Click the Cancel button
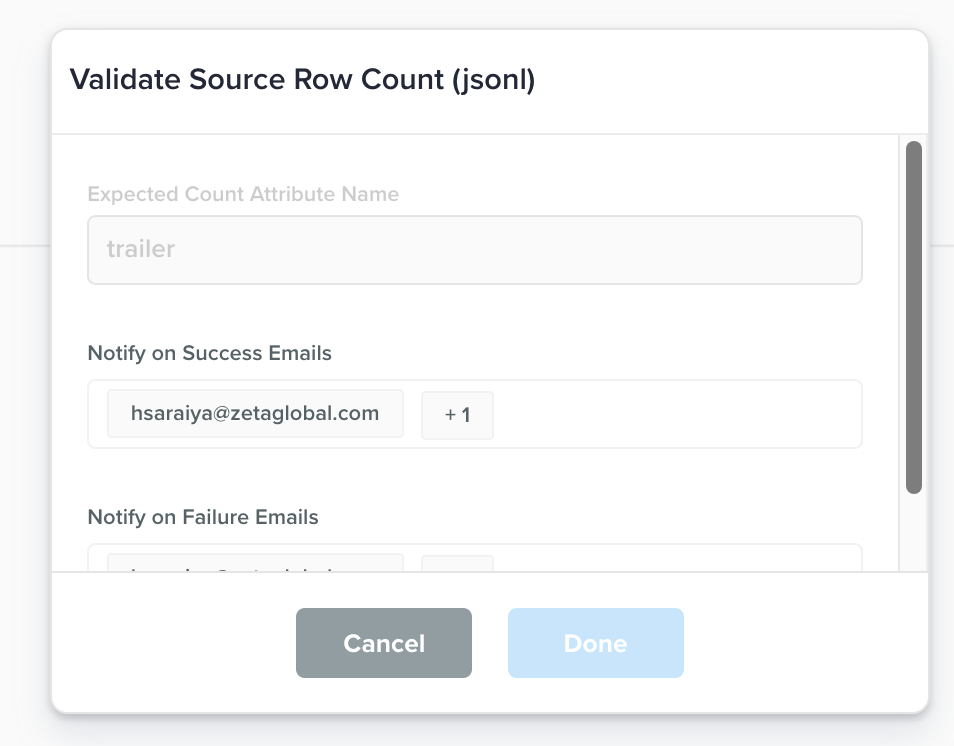The width and height of the screenshot is (954, 746). 383,643
